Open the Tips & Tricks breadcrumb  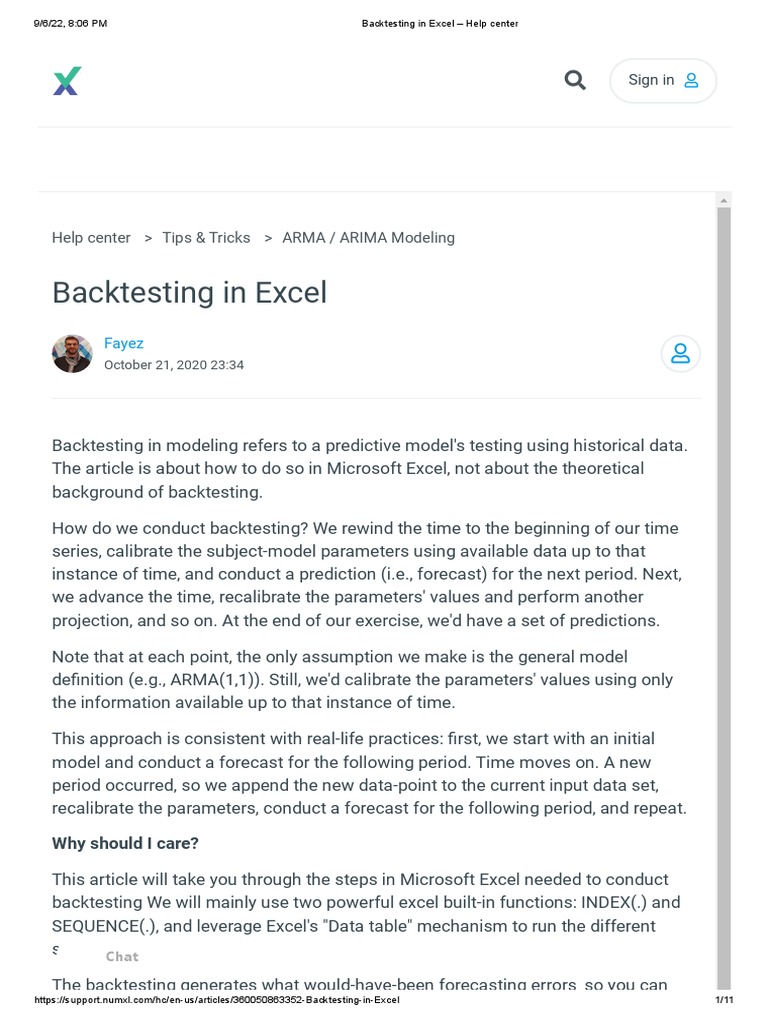click(x=206, y=238)
